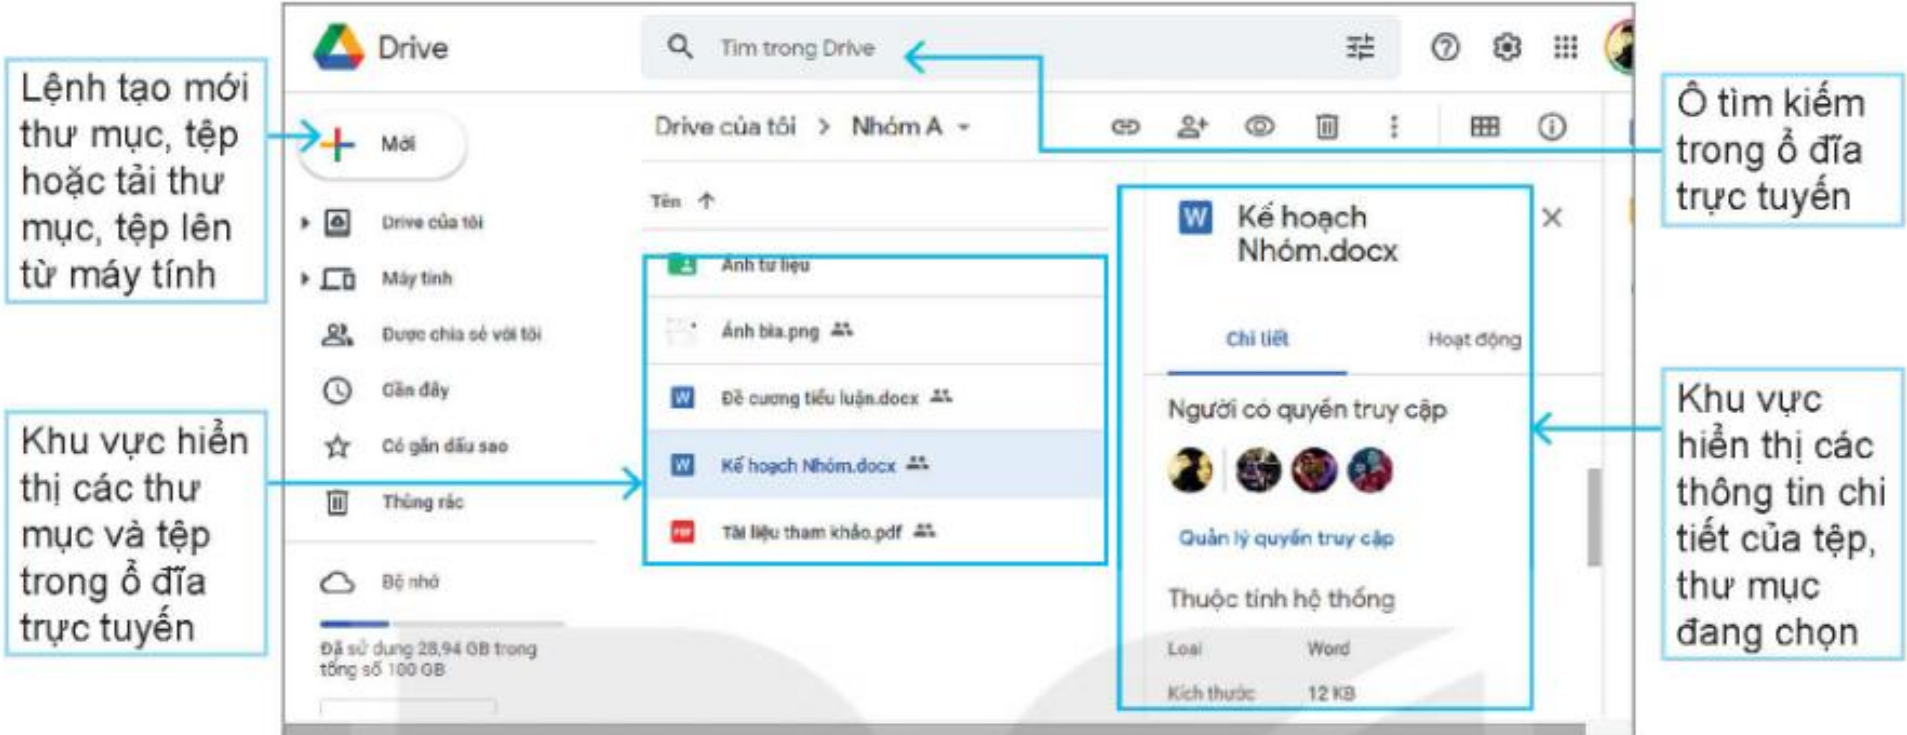1907x735 pixels.
Task: Open Được chia sẻ với tôi
Action: coord(460,334)
